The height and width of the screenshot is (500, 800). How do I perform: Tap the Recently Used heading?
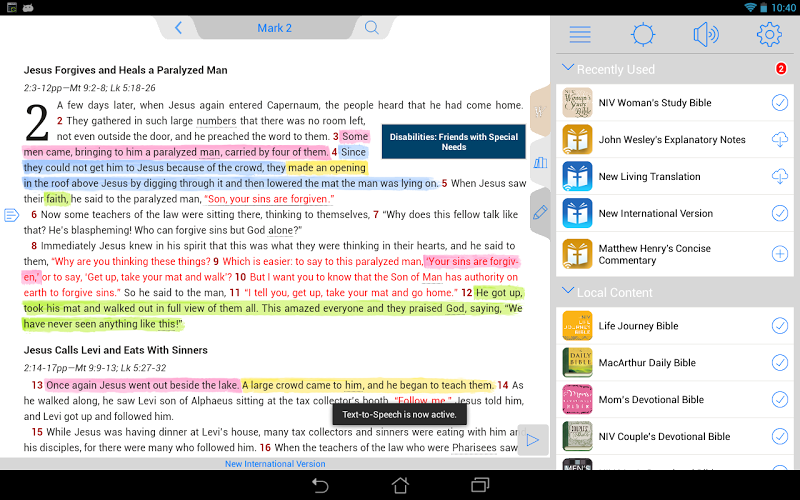tap(615, 69)
